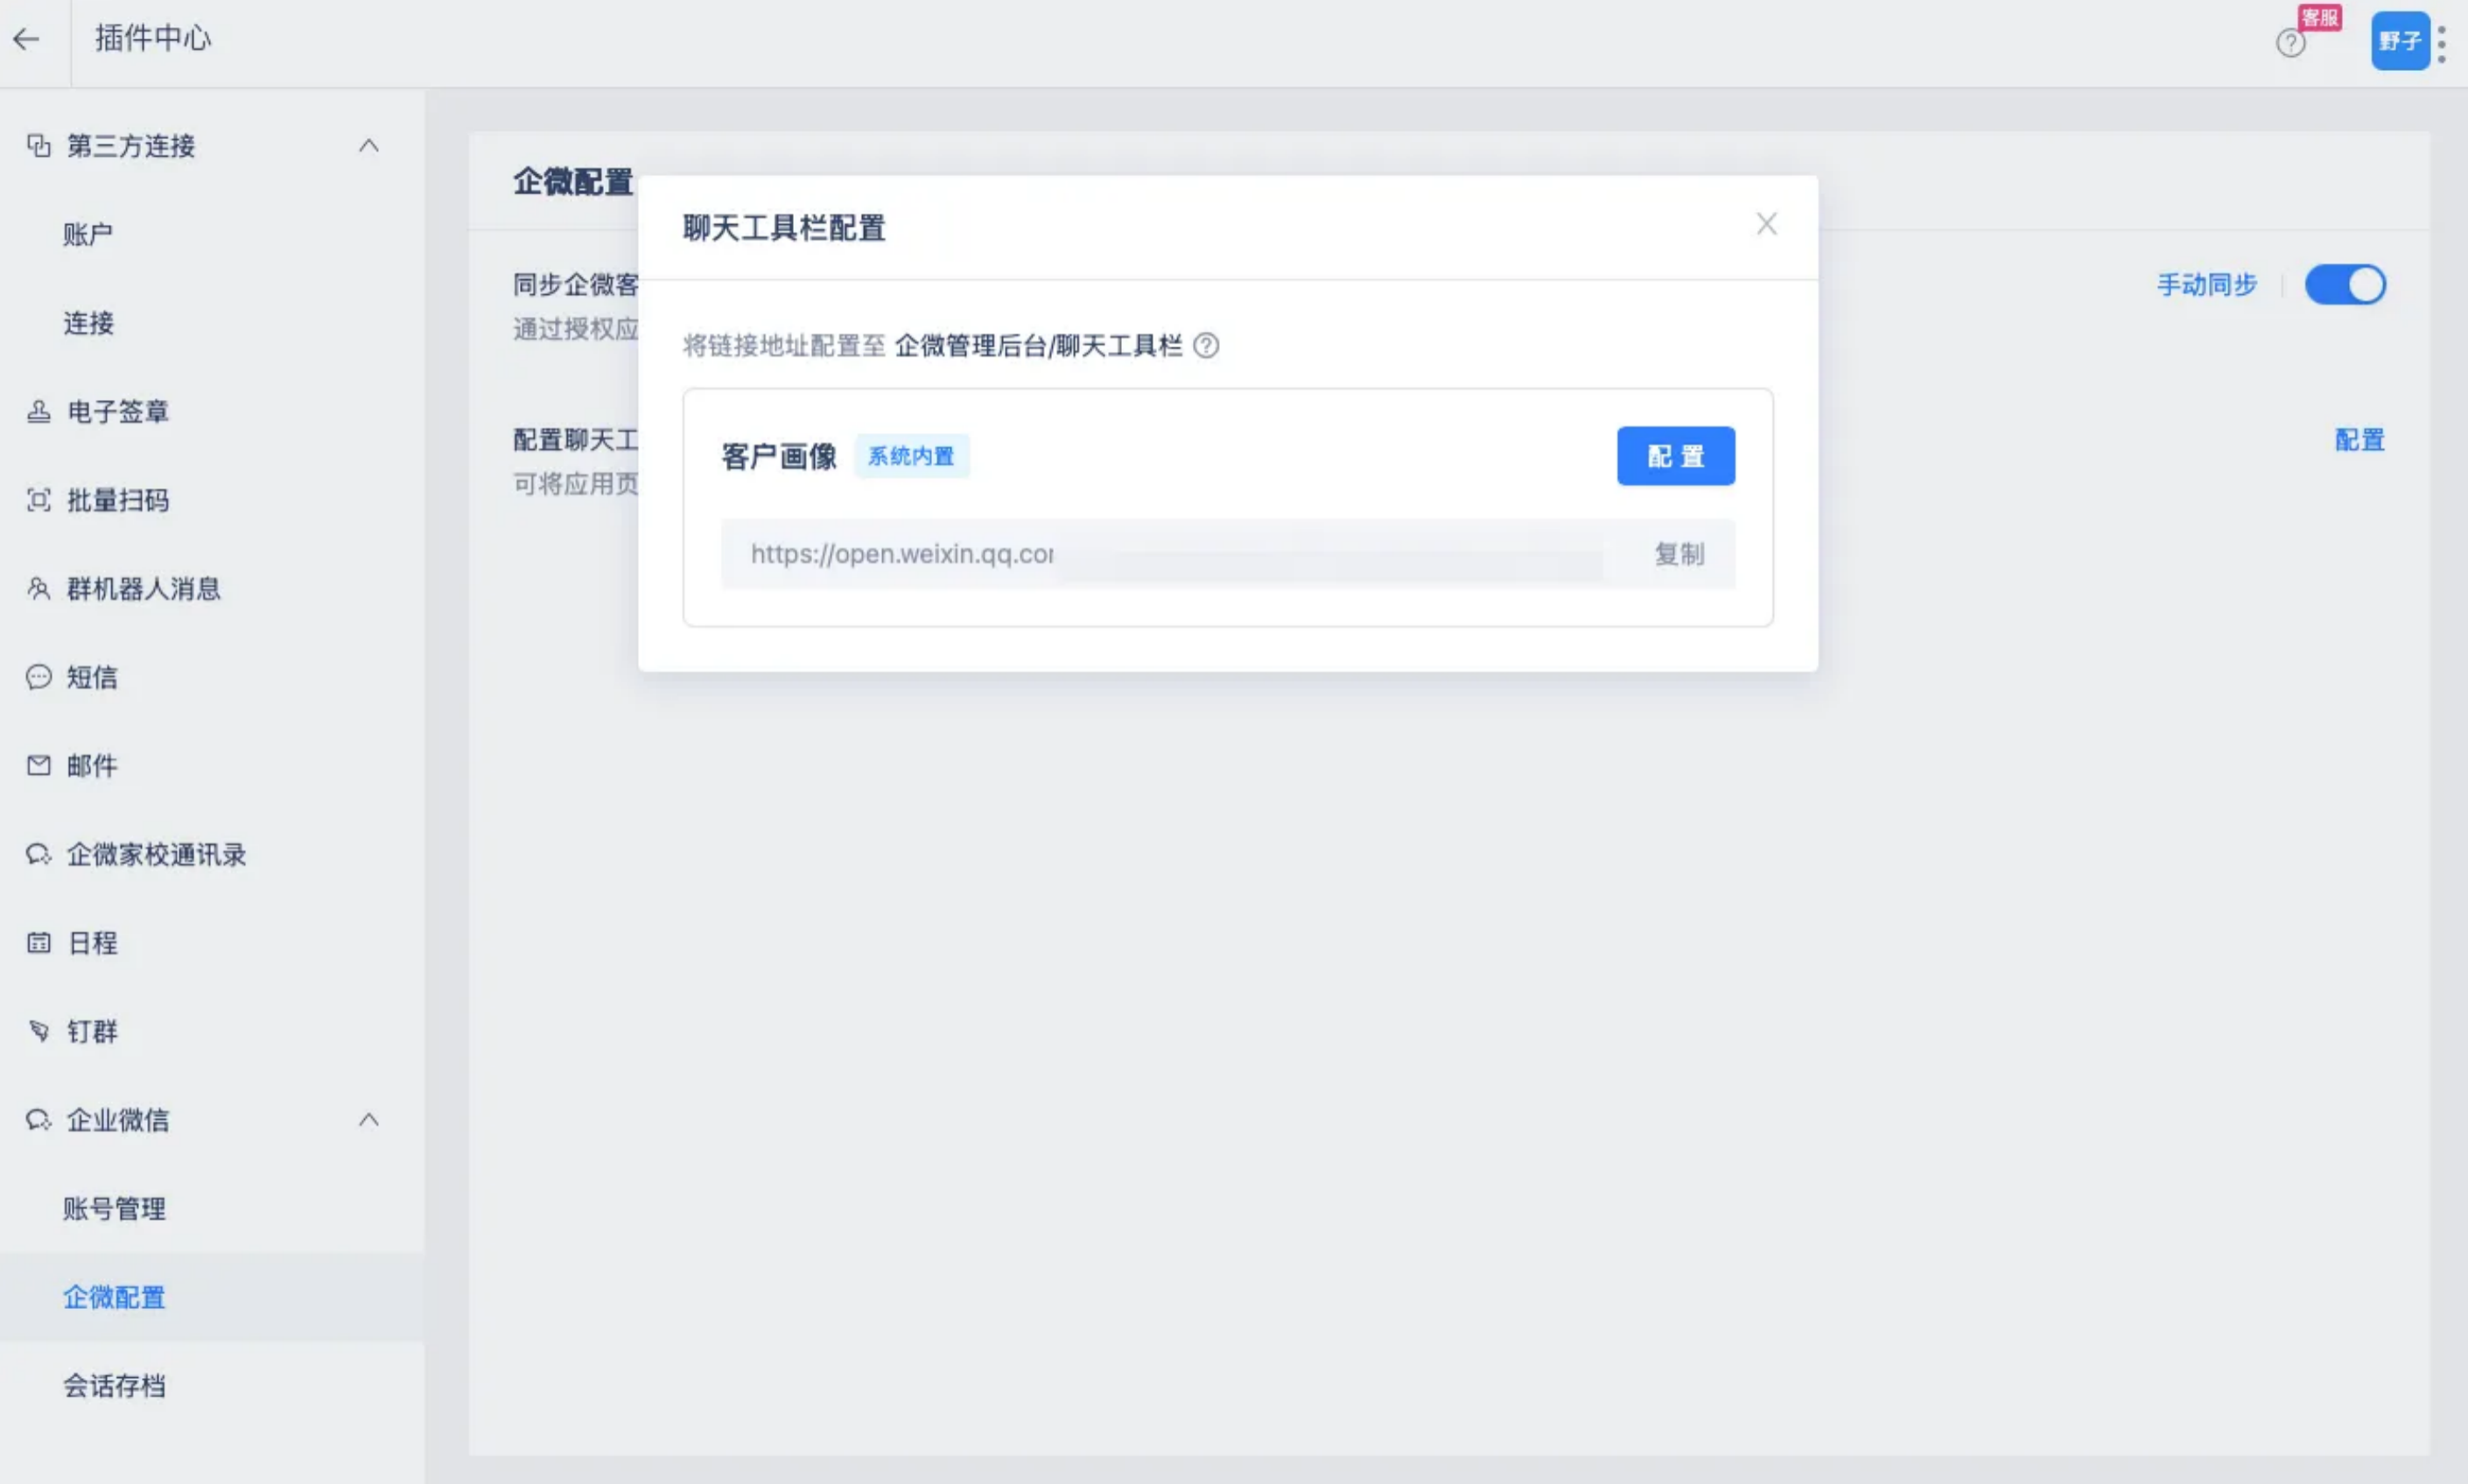Open 账号管理 menu item
Viewport: 2468px width, 1484px height.
[114, 1209]
